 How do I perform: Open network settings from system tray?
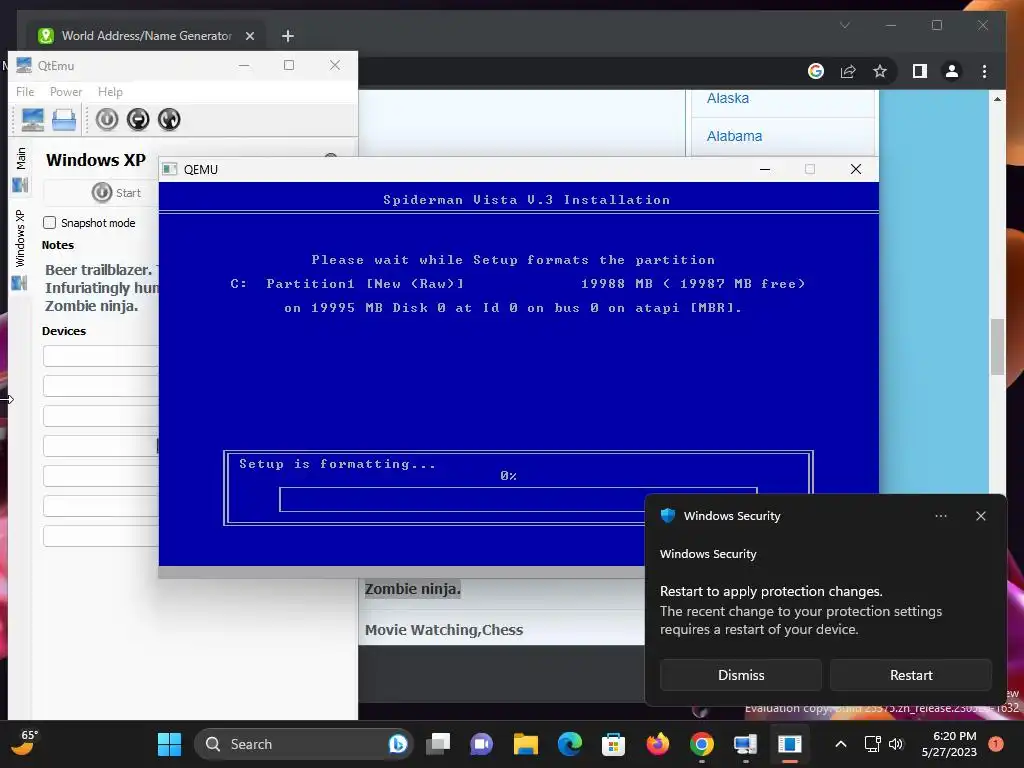click(x=872, y=744)
